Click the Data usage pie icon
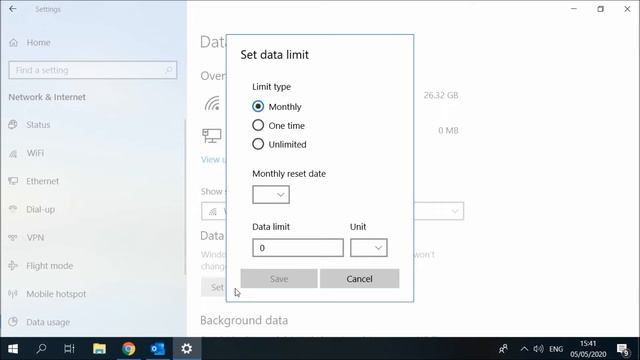The image size is (640, 360). pyautogui.click(x=13, y=322)
